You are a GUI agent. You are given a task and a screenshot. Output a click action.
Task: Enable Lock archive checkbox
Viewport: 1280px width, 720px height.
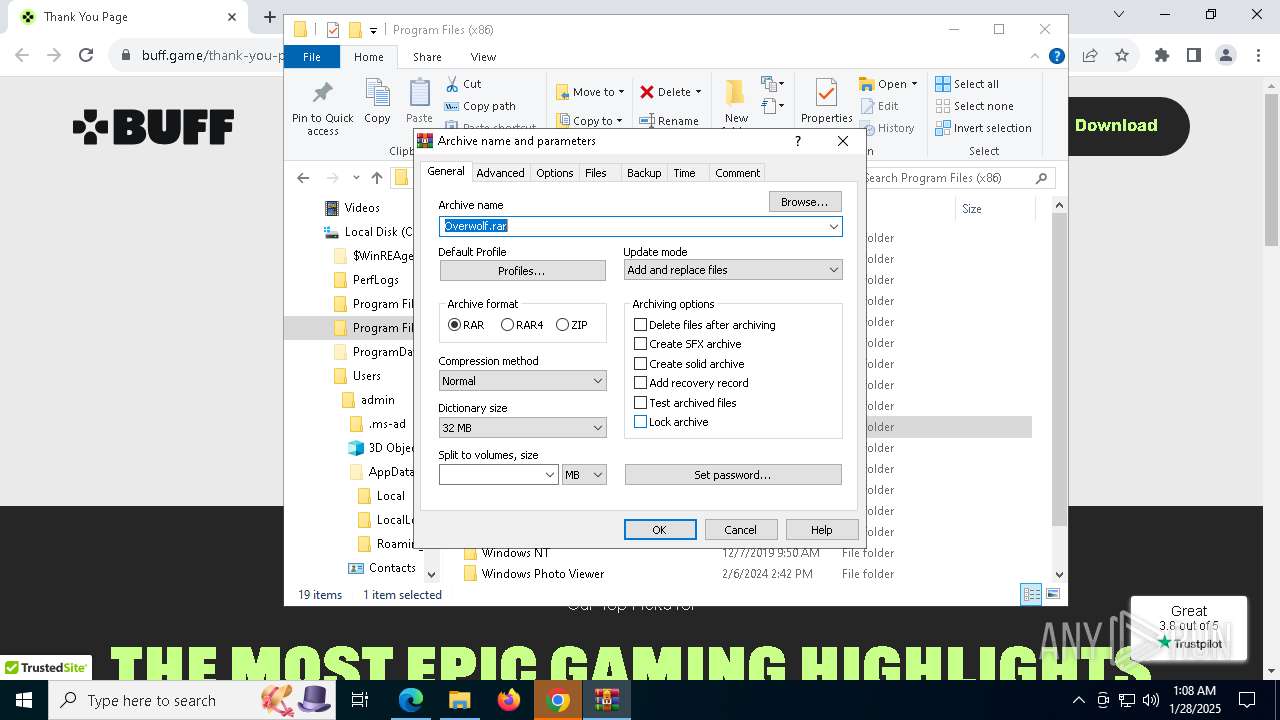click(640, 422)
